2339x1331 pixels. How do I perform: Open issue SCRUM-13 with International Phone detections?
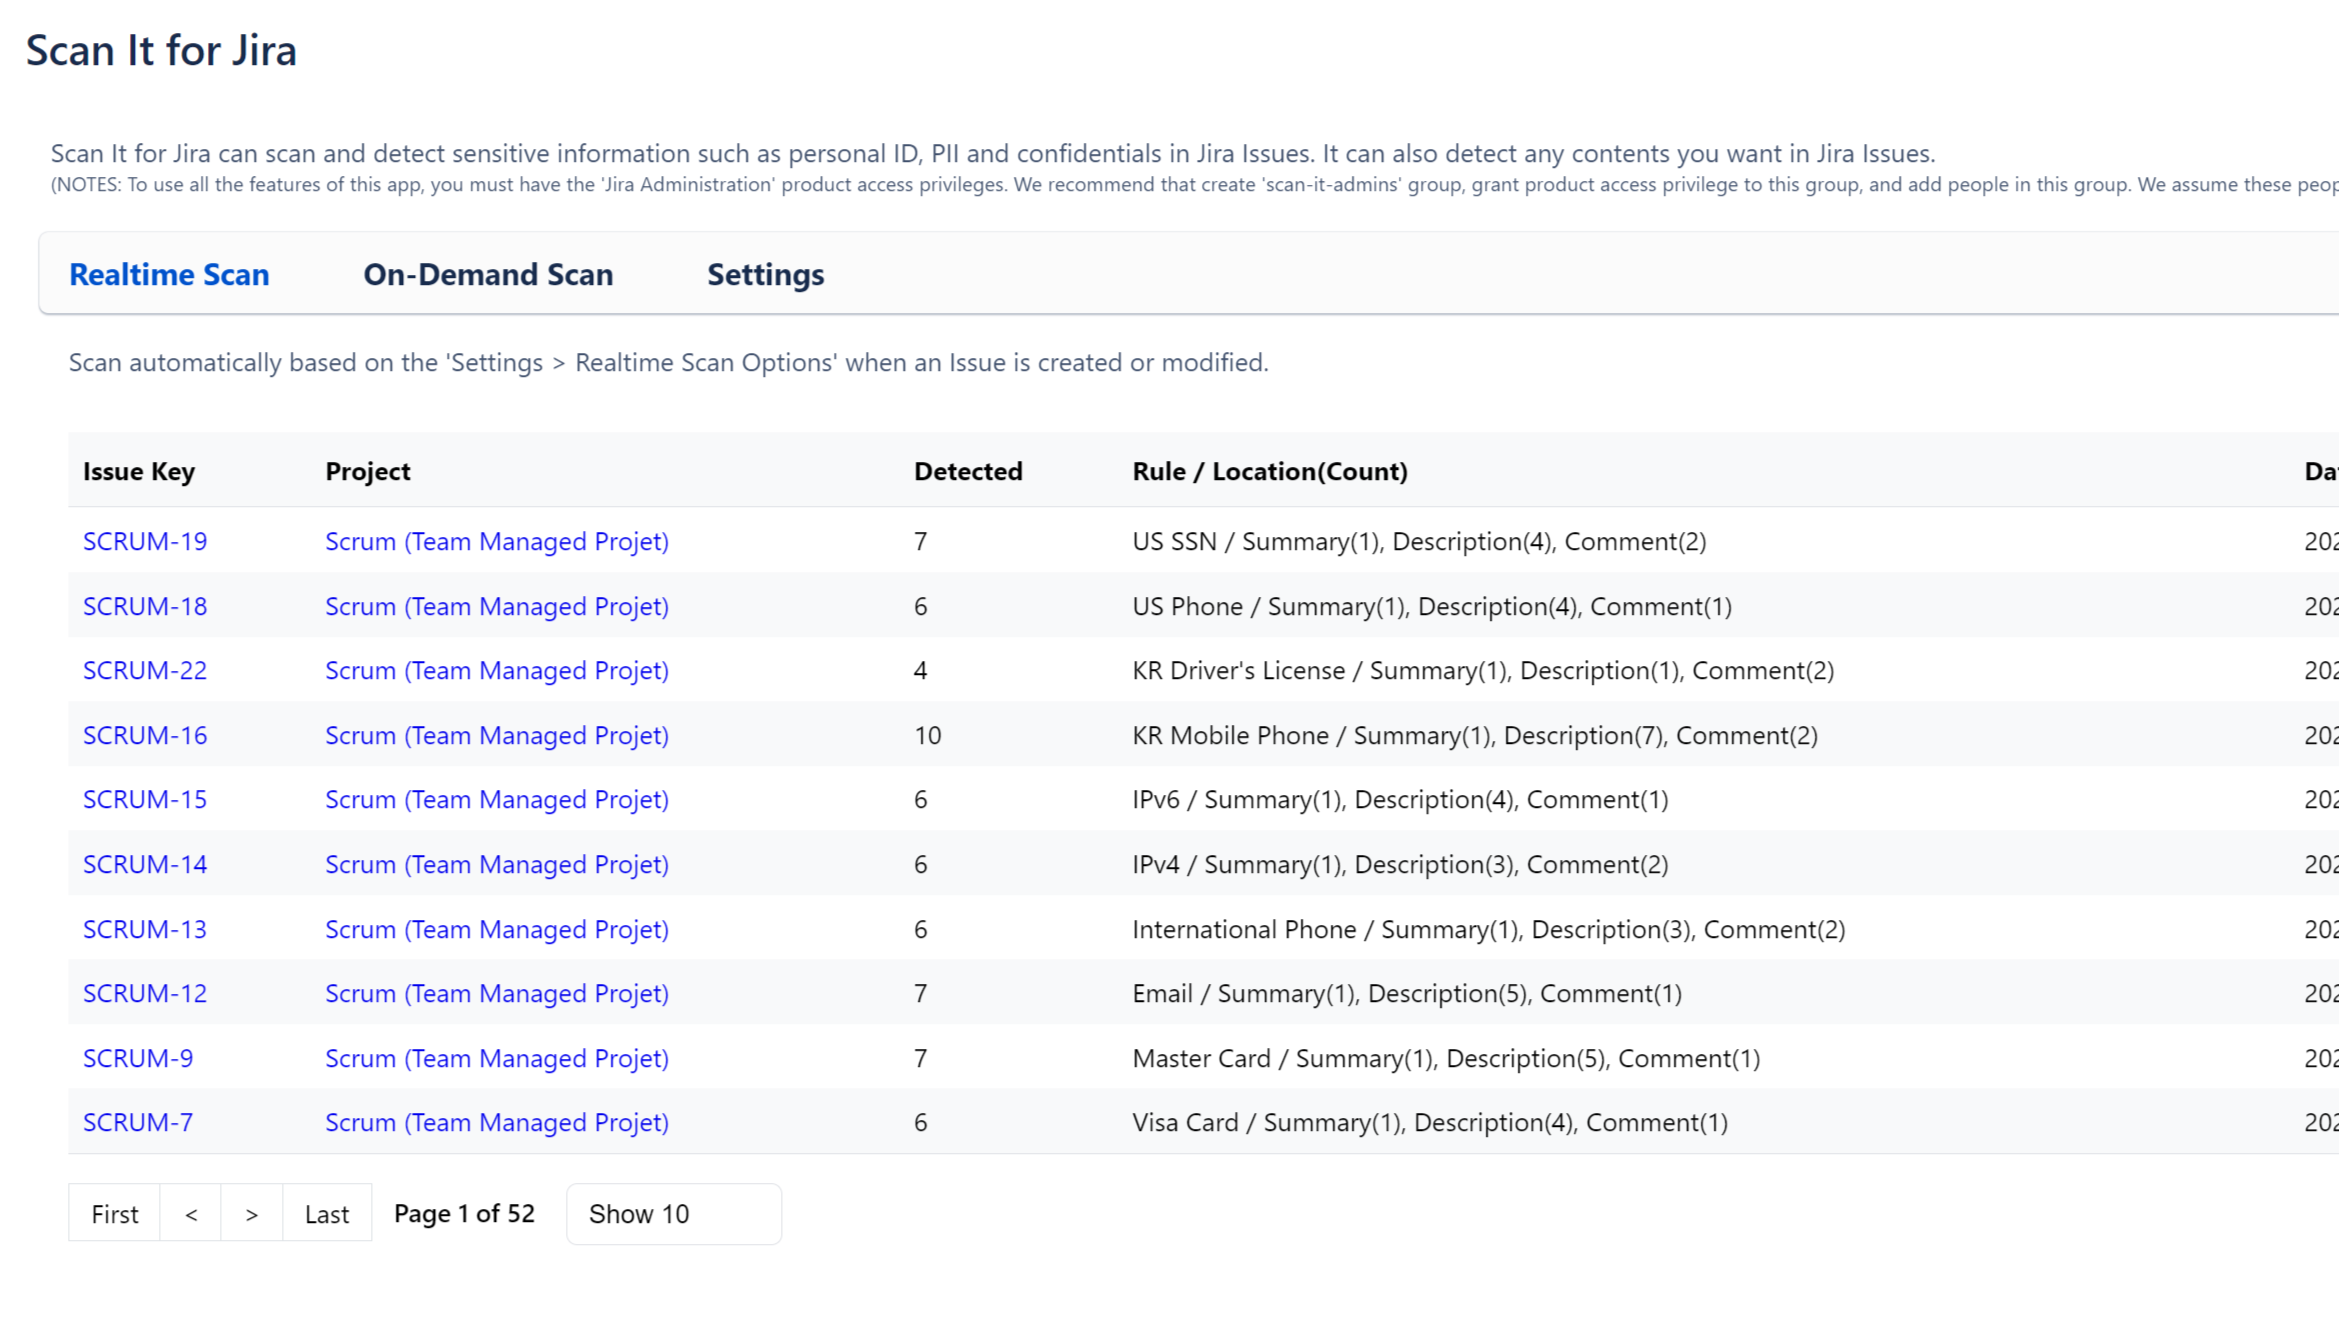pyautogui.click(x=144, y=929)
